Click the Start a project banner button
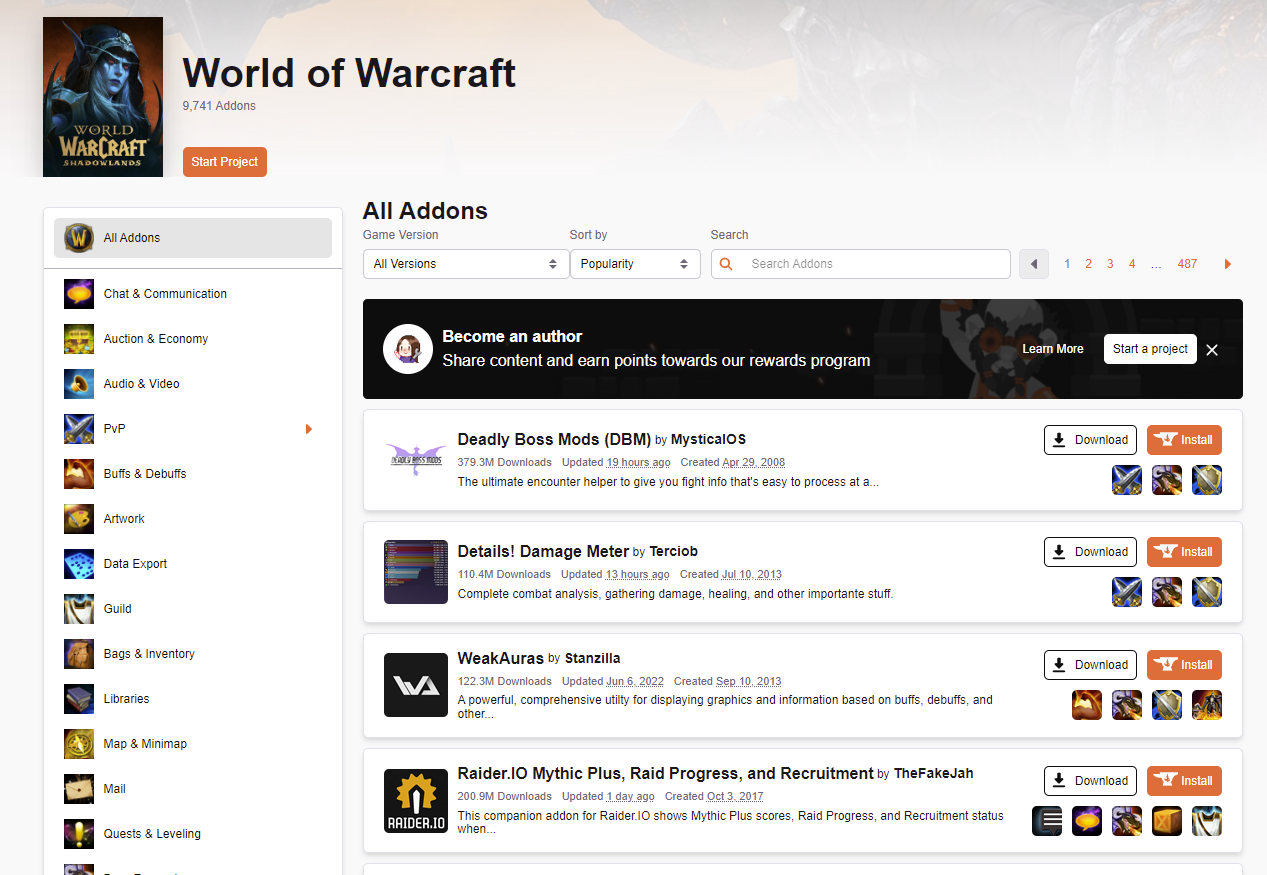The height and width of the screenshot is (875, 1267). (x=1150, y=349)
